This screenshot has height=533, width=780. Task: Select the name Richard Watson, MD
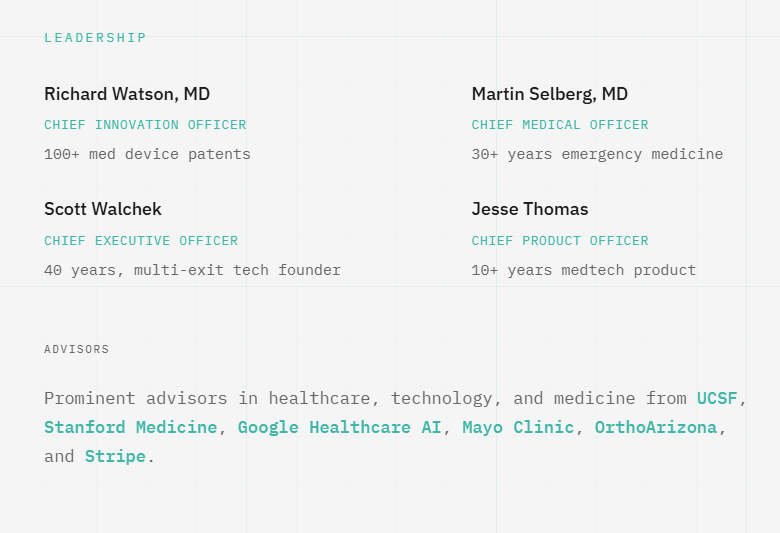click(x=127, y=94)
